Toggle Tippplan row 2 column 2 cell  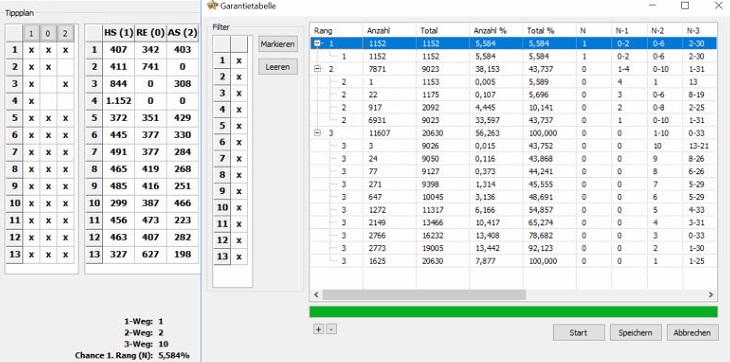pyautogui.click(x=66, y=67)
